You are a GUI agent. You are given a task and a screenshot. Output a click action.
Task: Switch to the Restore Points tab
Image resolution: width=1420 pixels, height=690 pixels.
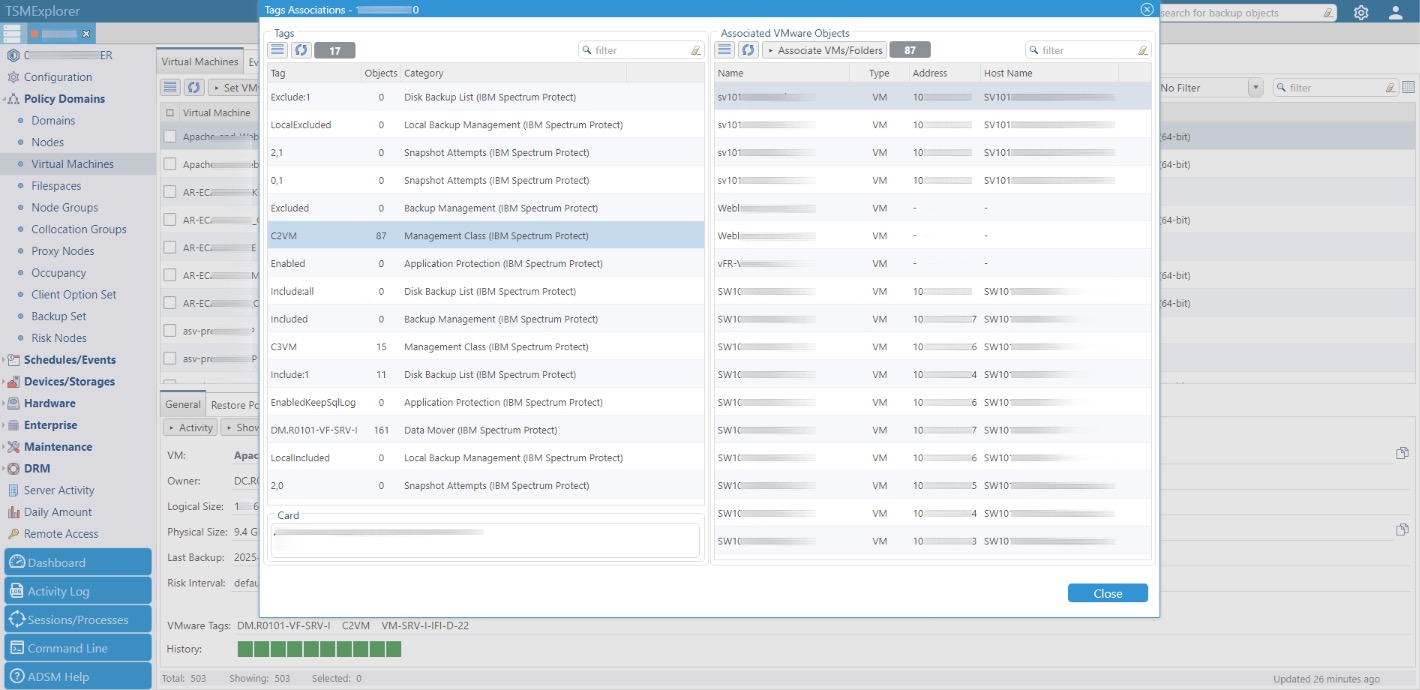coord(232,405)
